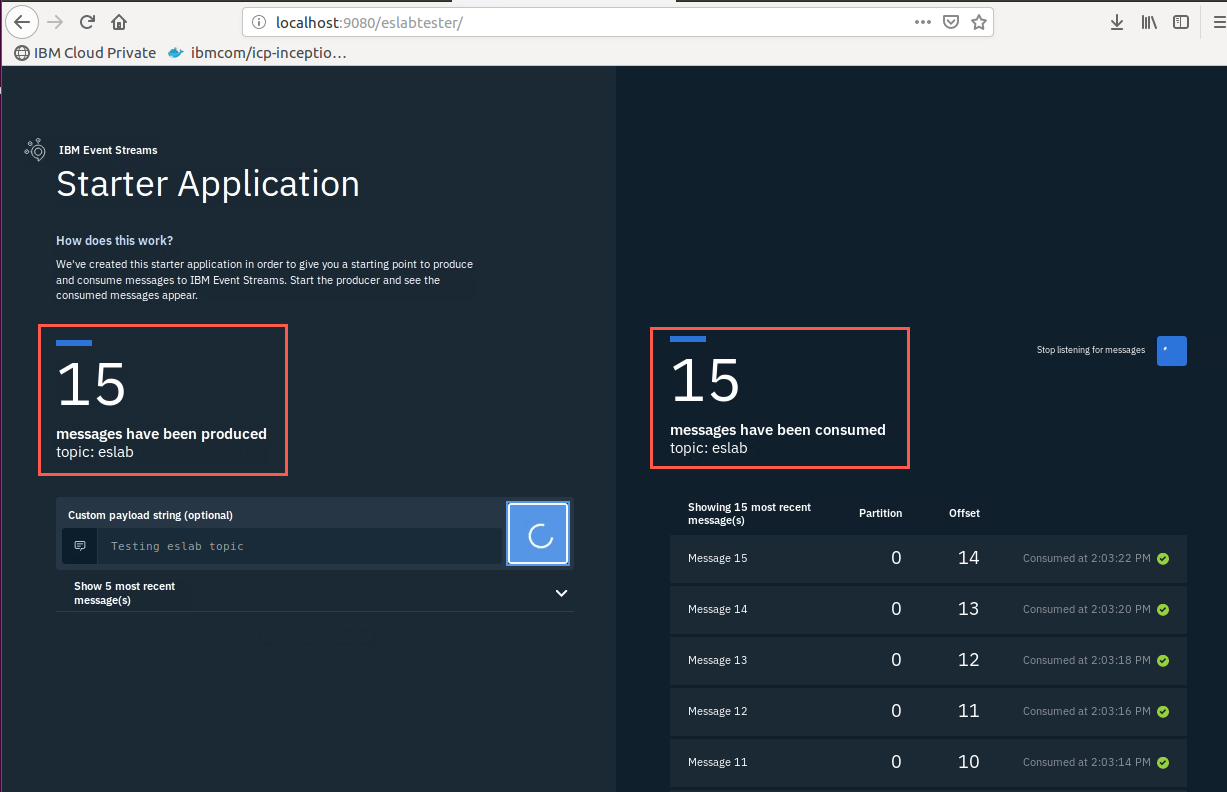Click the 'Starter Application' title
Screen dimensions: 1227x792
pos(208,184)
